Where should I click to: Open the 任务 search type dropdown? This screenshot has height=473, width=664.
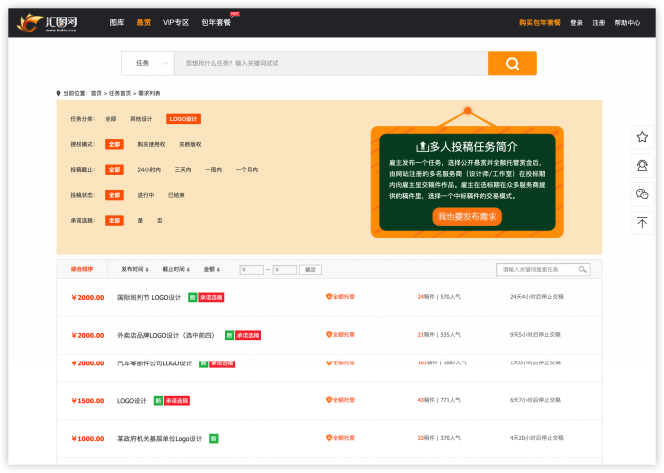148,64
